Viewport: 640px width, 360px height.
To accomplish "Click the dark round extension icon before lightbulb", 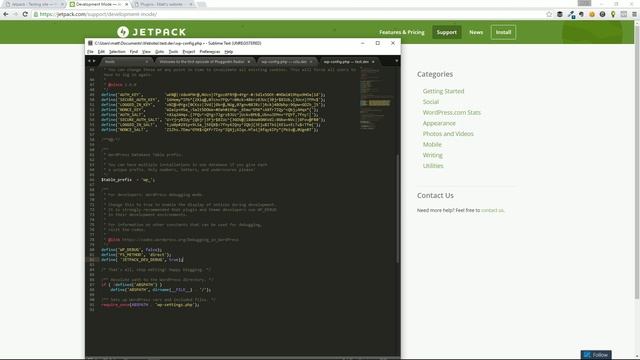I will (602, 14).
